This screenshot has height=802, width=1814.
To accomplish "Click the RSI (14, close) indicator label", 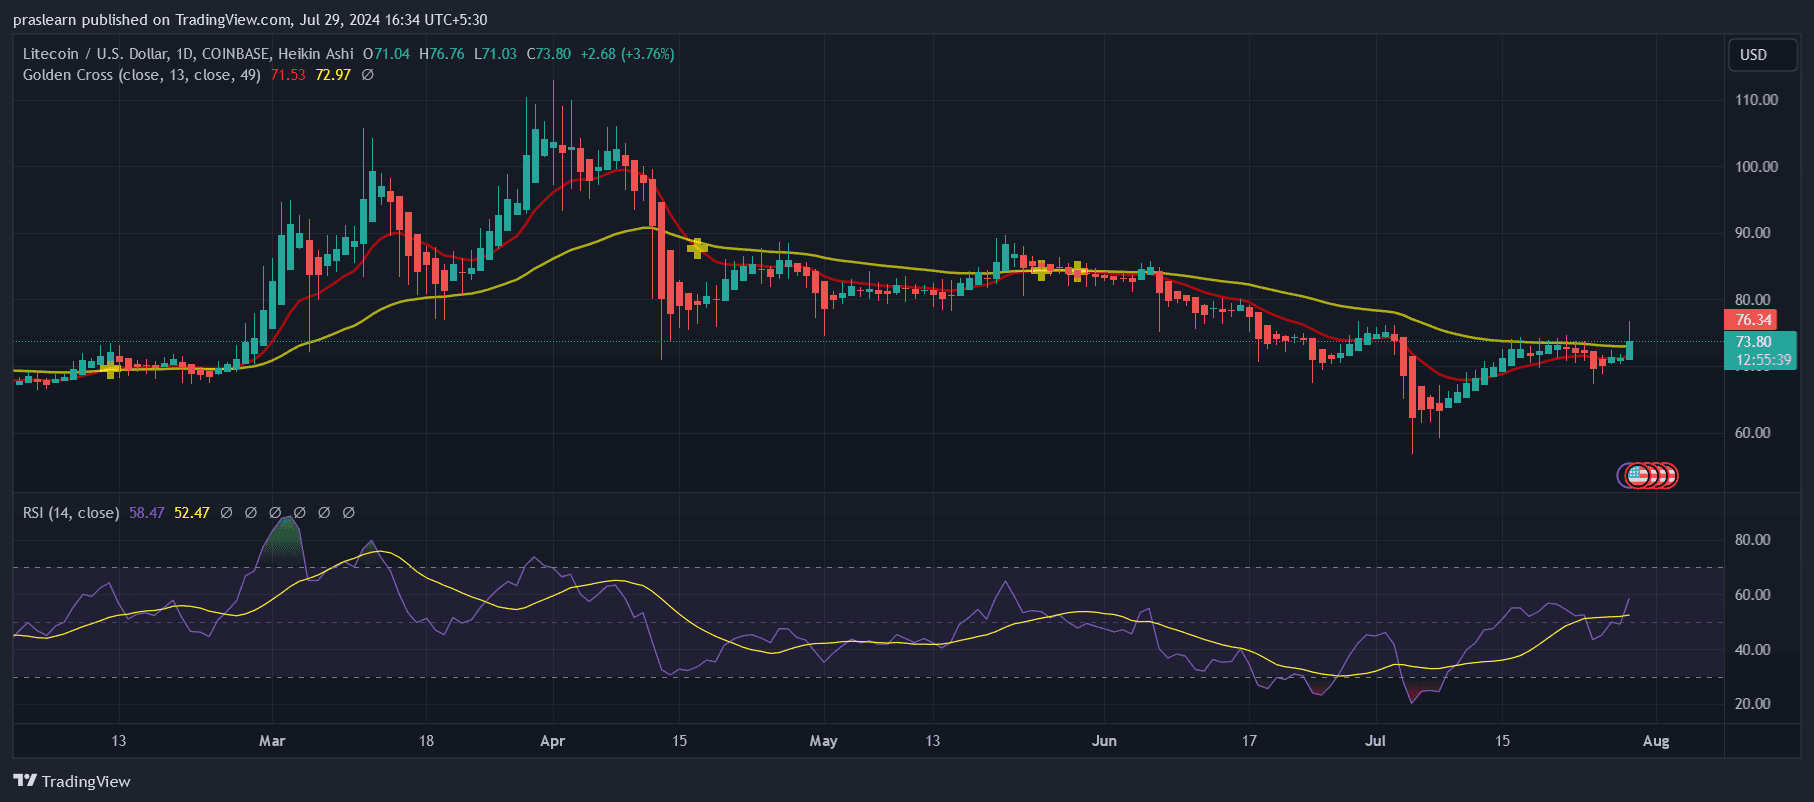I will [71, 513].
